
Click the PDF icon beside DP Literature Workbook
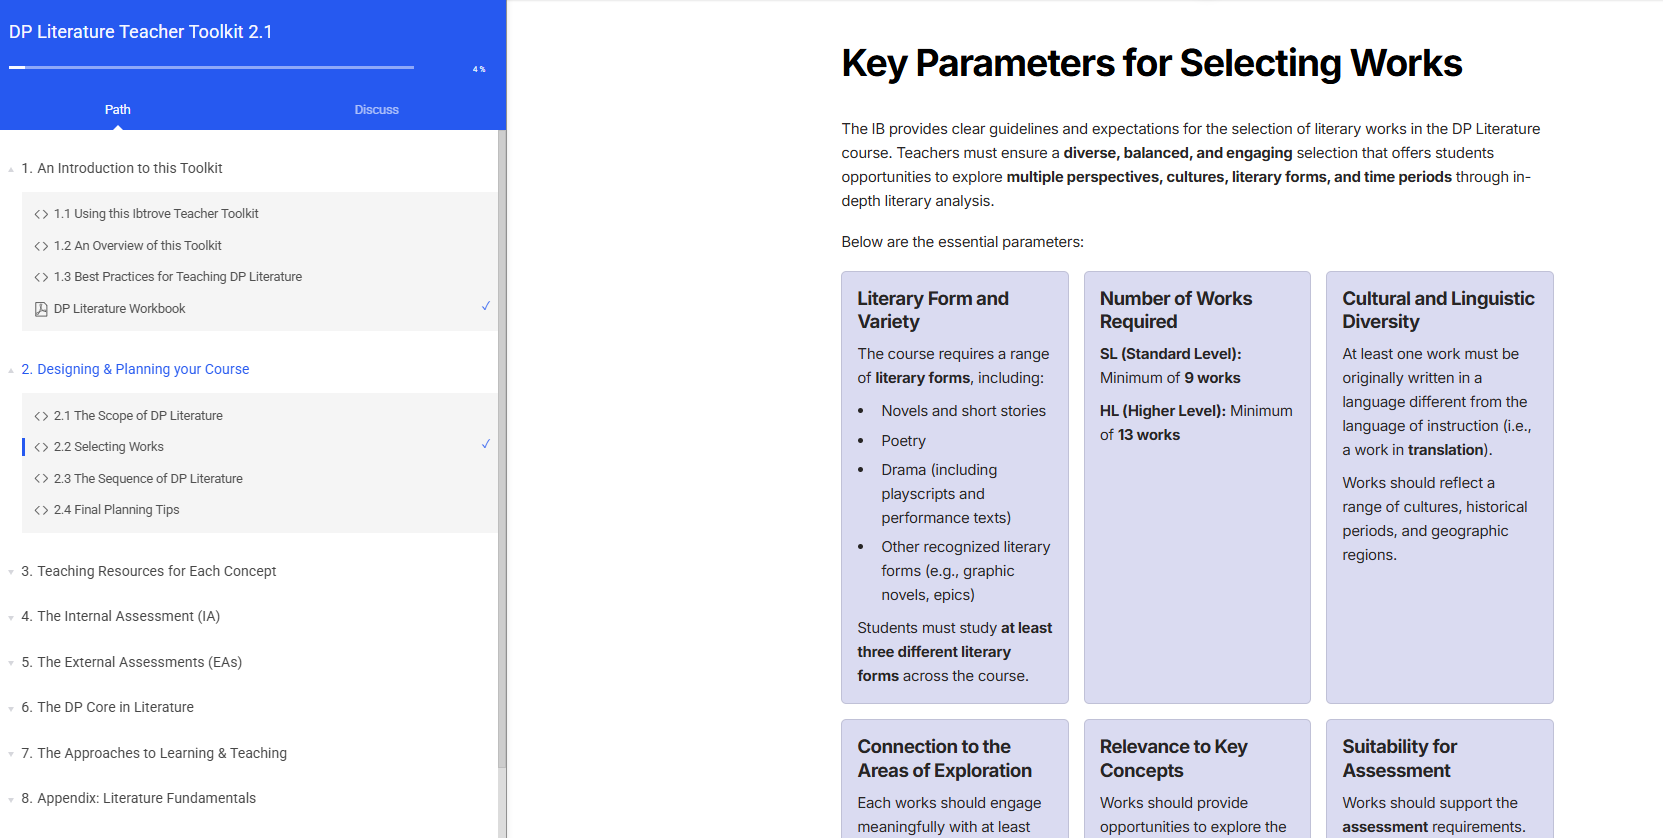coord(41,309)
